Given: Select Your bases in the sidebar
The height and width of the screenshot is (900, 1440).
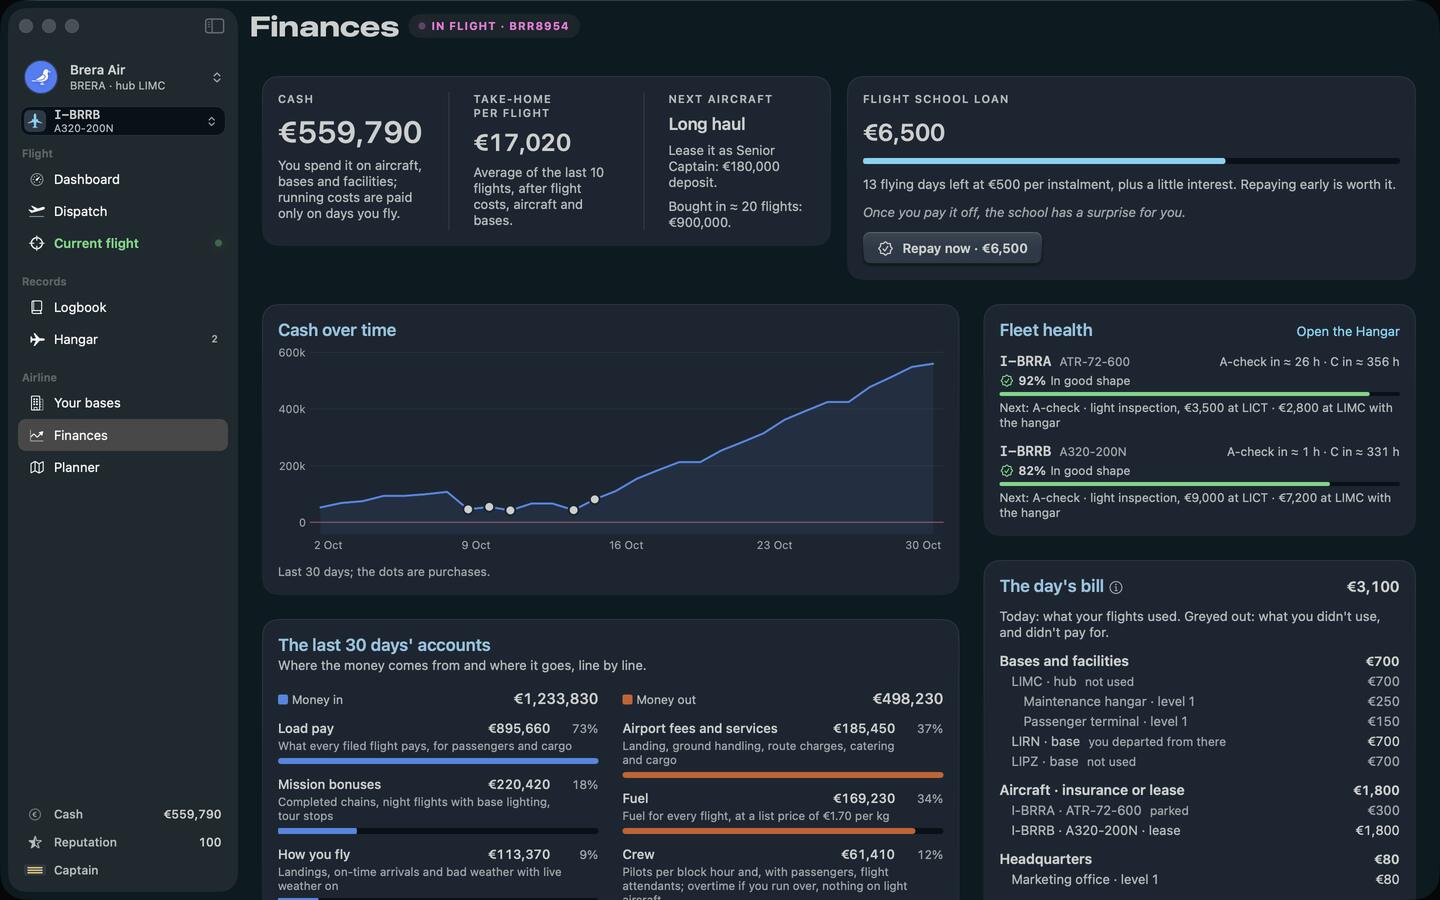Looking at the screenshot, I should click(123, 403).
